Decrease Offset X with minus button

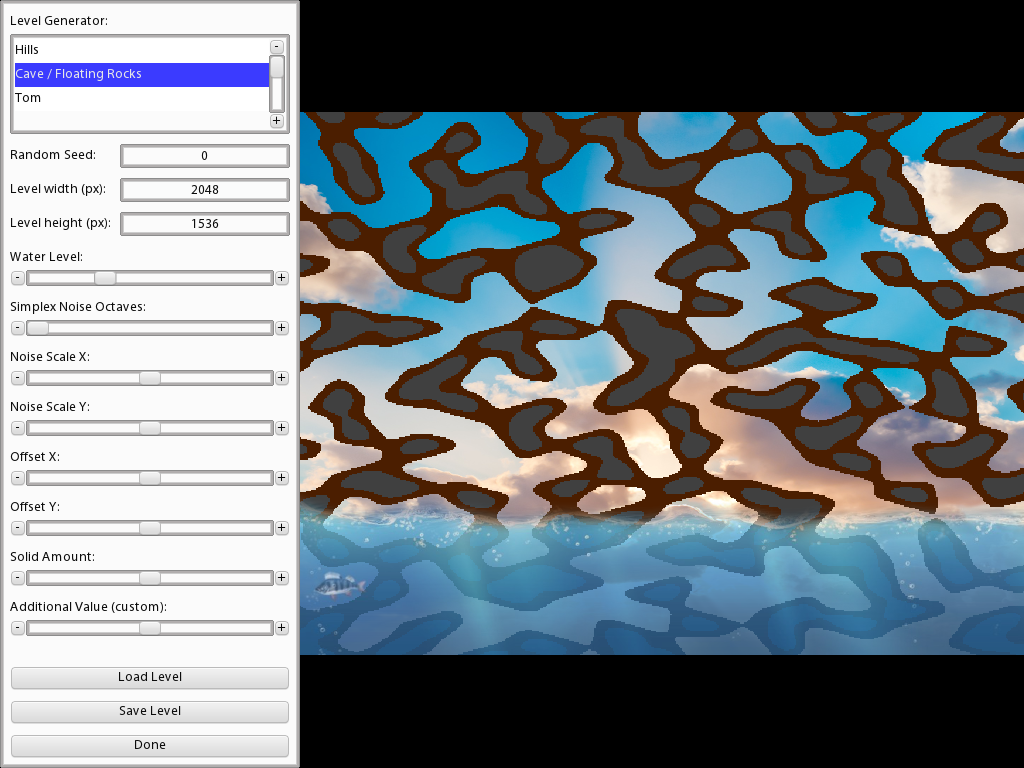click(17, 478)
